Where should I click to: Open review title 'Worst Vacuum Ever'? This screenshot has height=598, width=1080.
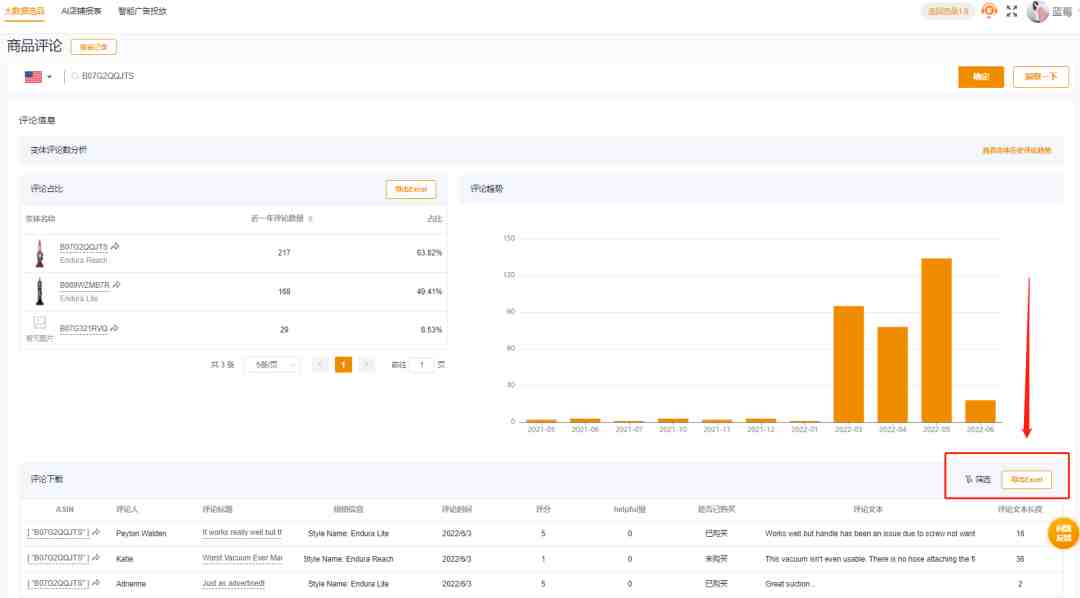pos(242,558)
